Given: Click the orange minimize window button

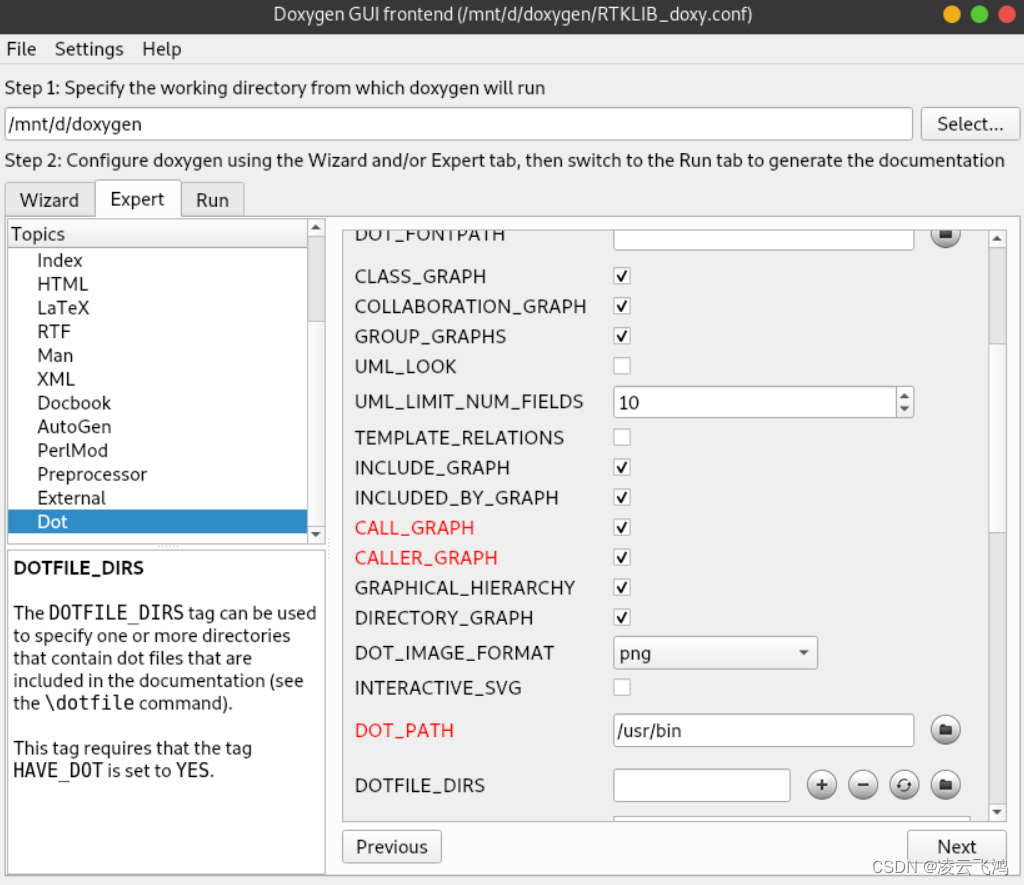Looking at the screenshot, I should 952,14.
